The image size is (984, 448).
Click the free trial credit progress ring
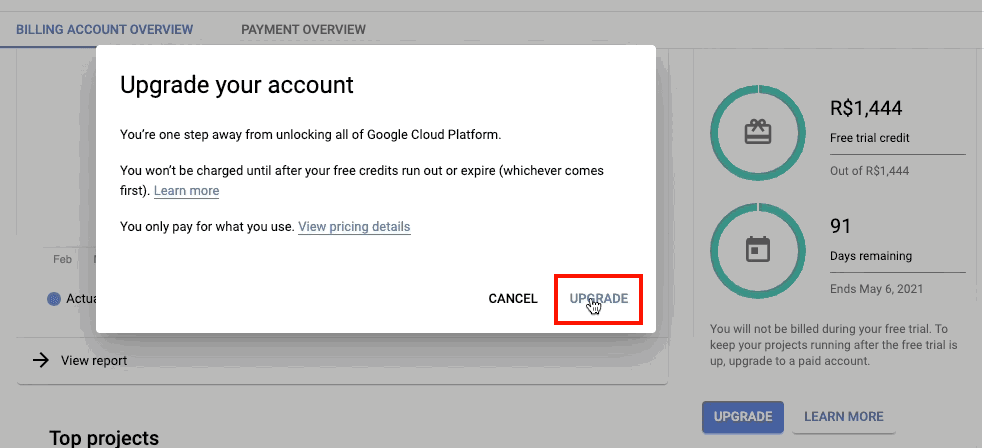(x=758, y=132)
